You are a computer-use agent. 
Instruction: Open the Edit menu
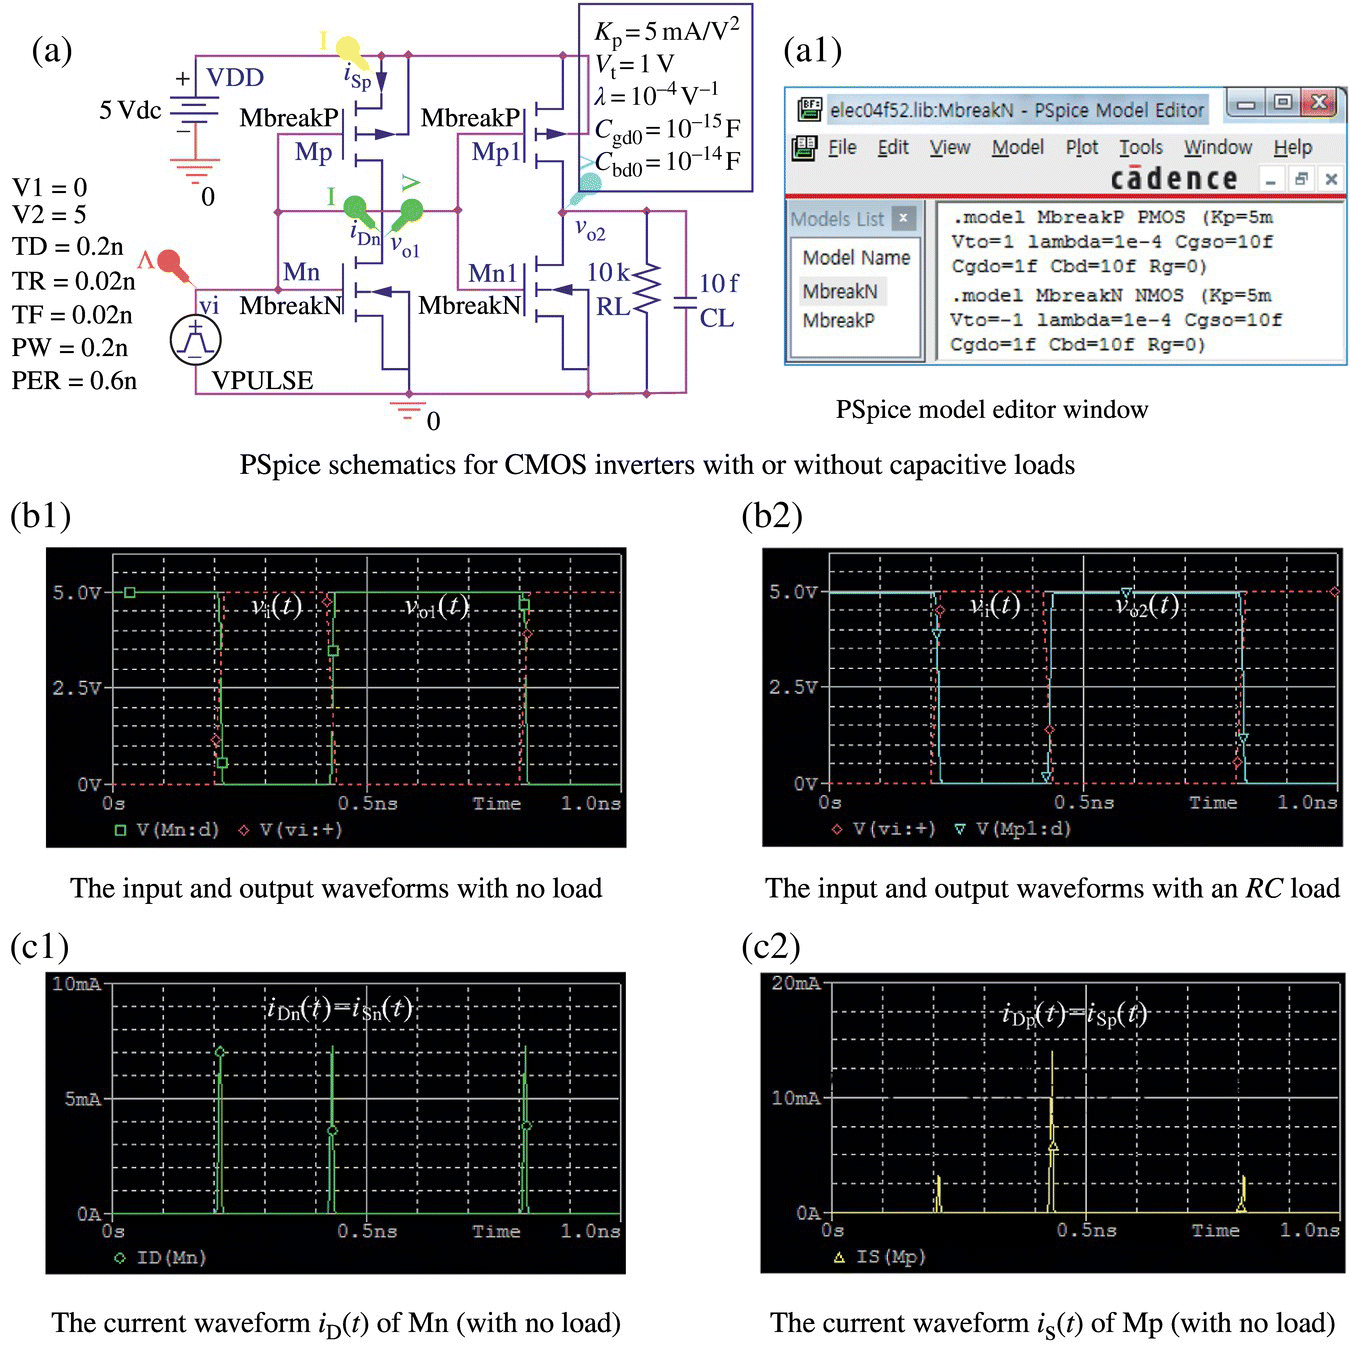pyautogui.click(x=893, y=147)
